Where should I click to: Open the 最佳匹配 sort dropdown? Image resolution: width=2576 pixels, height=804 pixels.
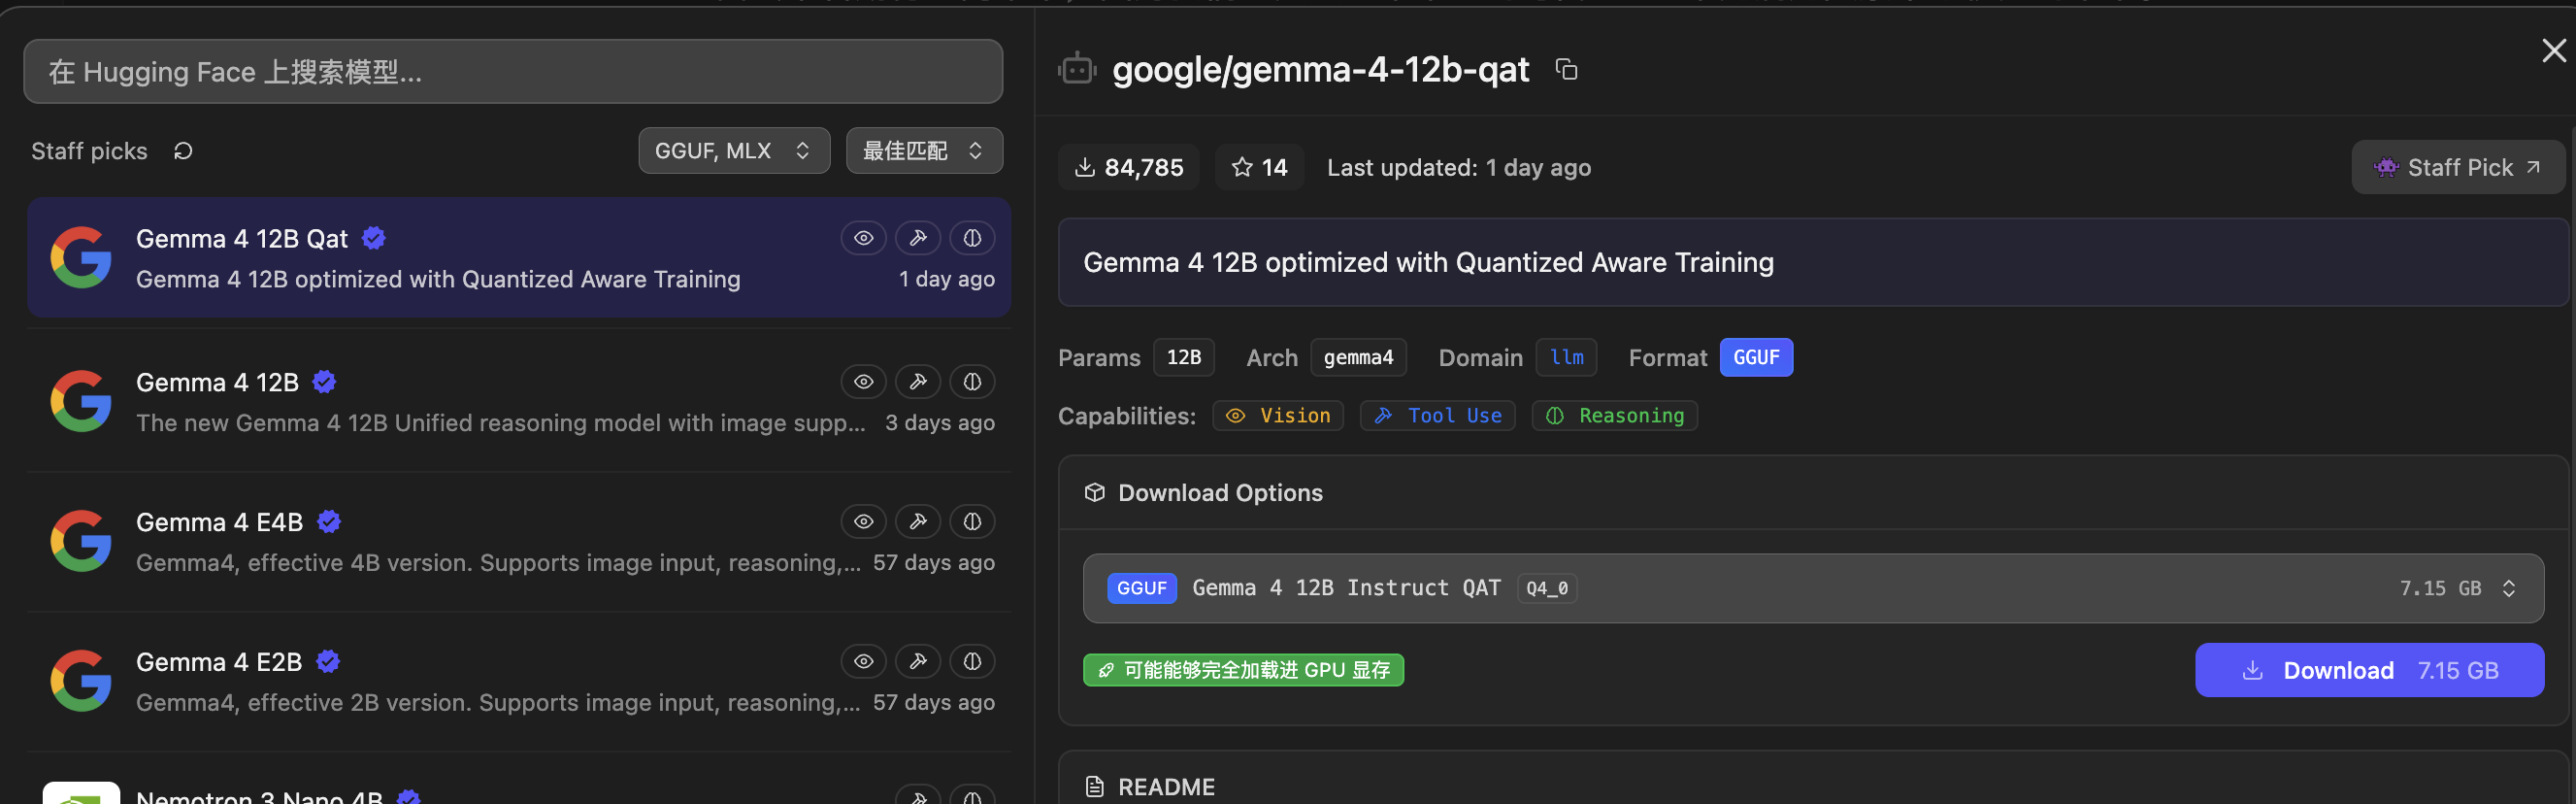click(924, 151)
